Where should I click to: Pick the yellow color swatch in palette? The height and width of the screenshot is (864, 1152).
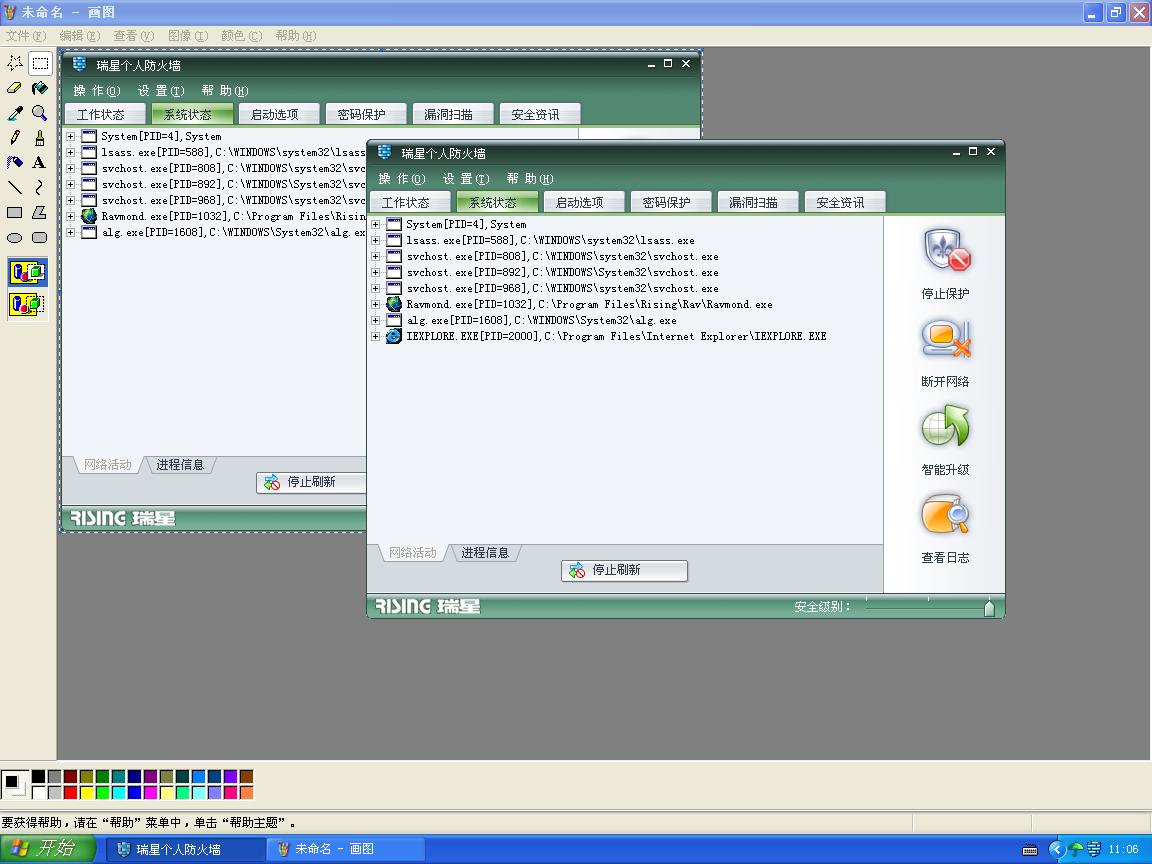tap(87, 793)
